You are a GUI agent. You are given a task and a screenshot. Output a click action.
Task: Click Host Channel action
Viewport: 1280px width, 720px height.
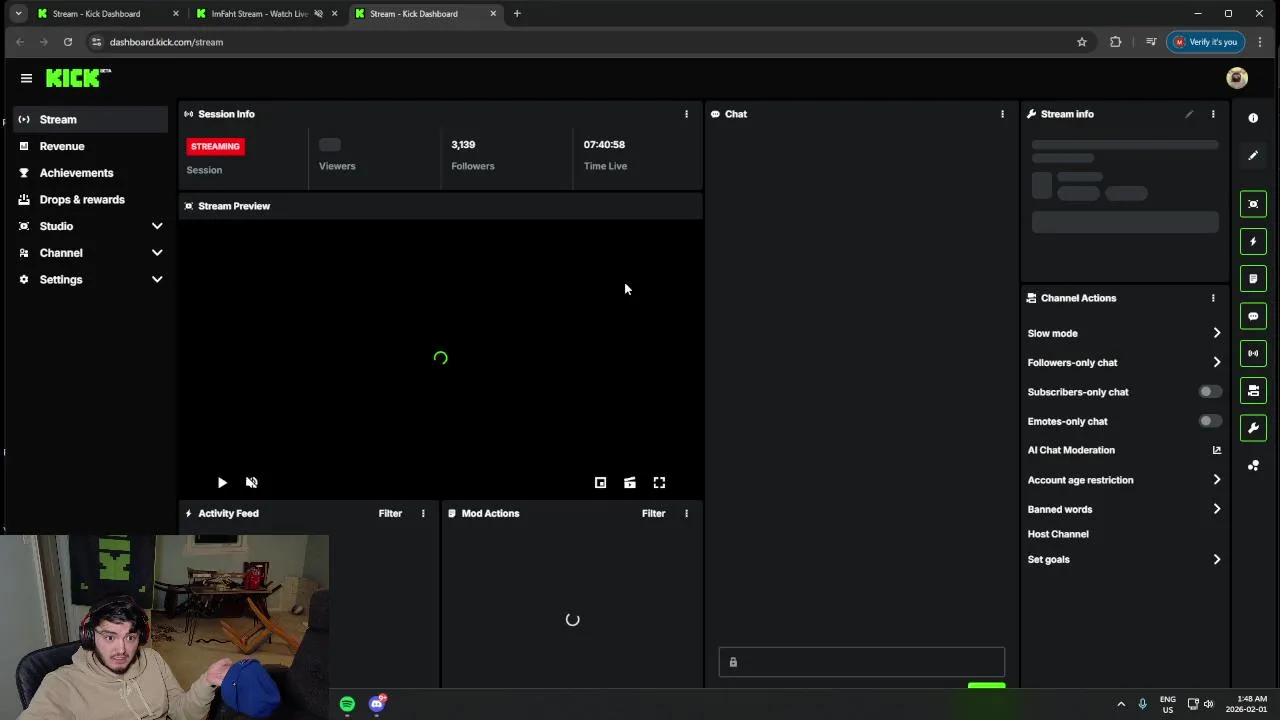point(1058,534)
